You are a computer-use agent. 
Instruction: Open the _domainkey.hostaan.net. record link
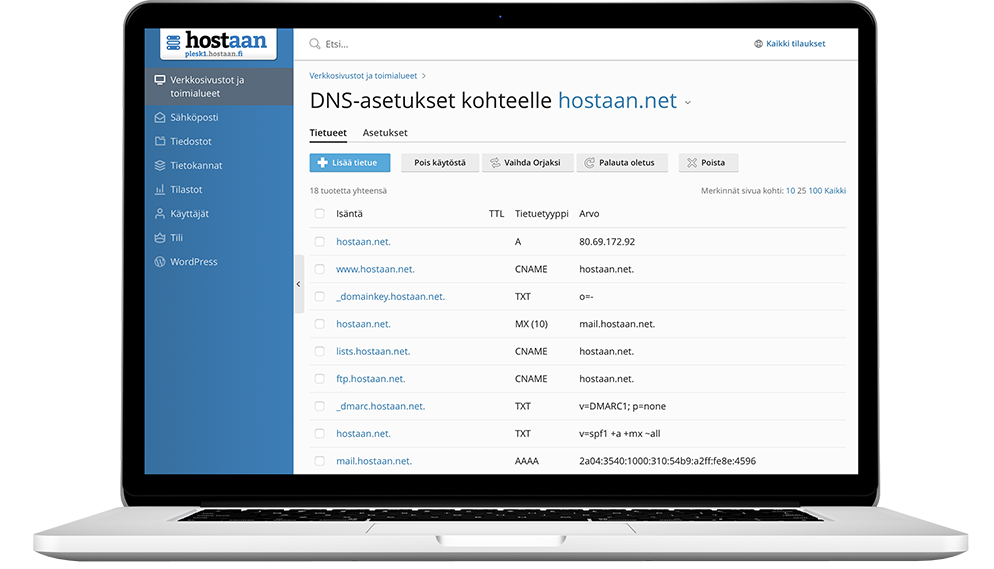click(x=390, y=297)
